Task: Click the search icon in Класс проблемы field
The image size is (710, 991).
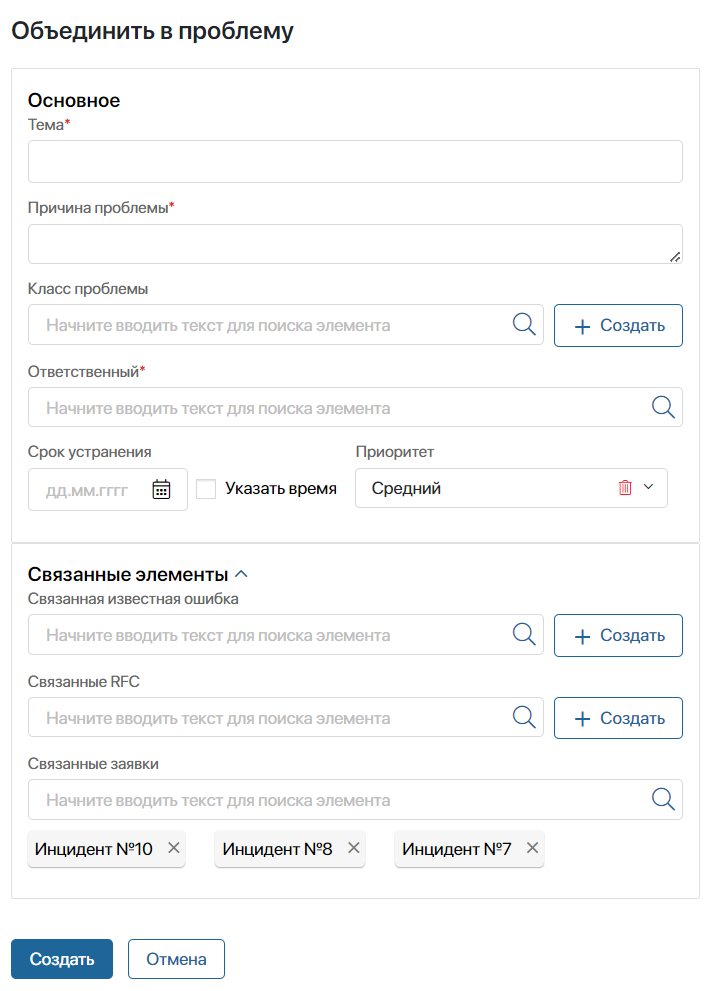Action: [x=524, y=325]
